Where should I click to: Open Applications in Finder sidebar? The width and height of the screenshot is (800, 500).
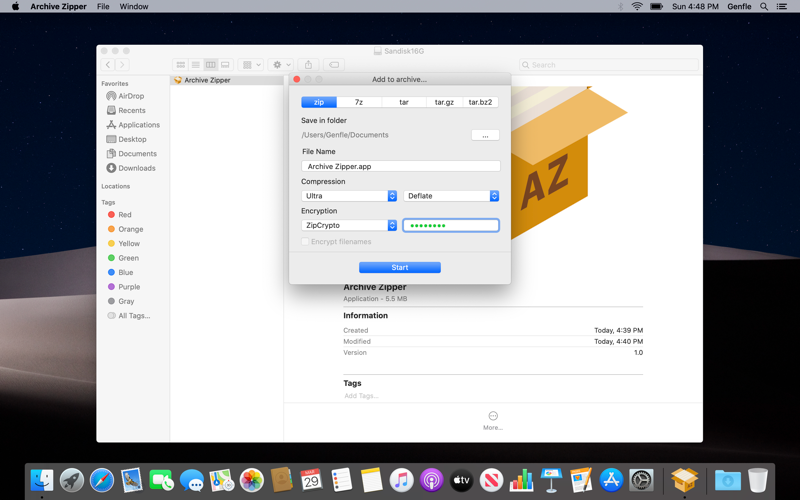(133, 124)
